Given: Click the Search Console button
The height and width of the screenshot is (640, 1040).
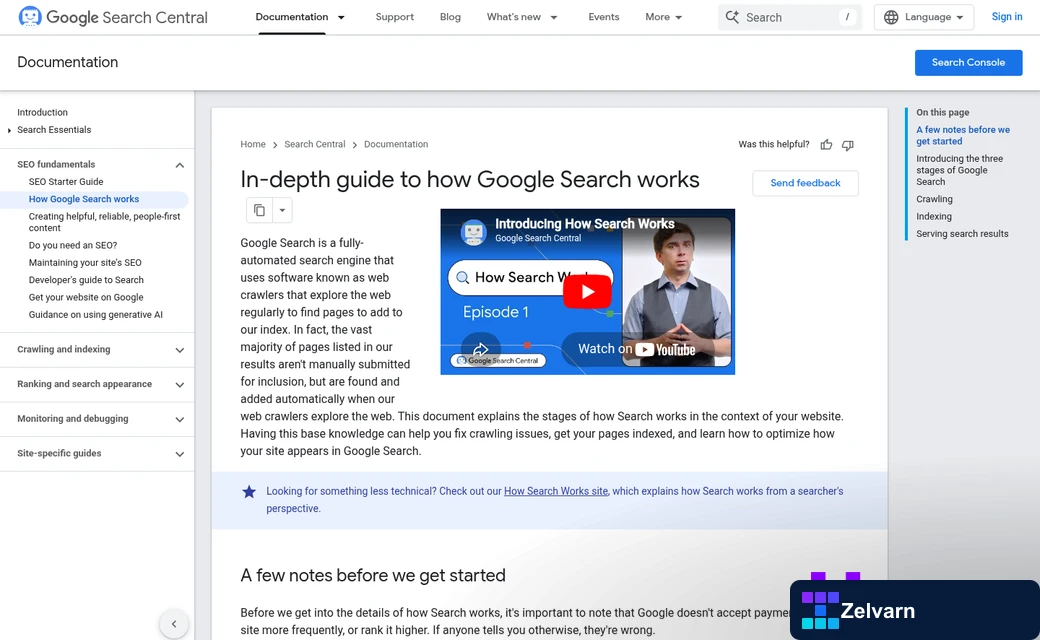Looking at the screenshot, I should 968,62.
